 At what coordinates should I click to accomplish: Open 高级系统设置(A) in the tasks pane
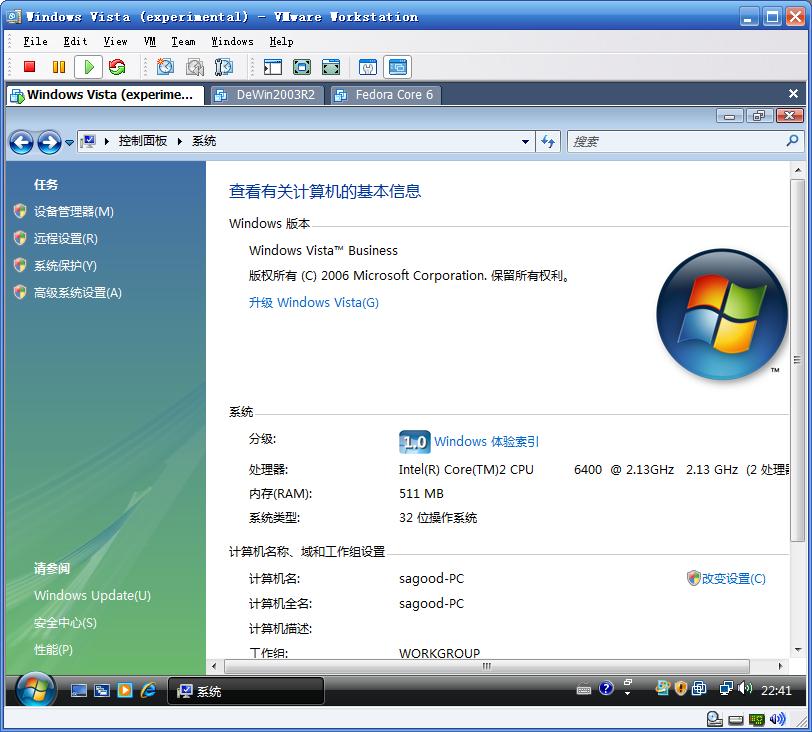click(78, 292)
